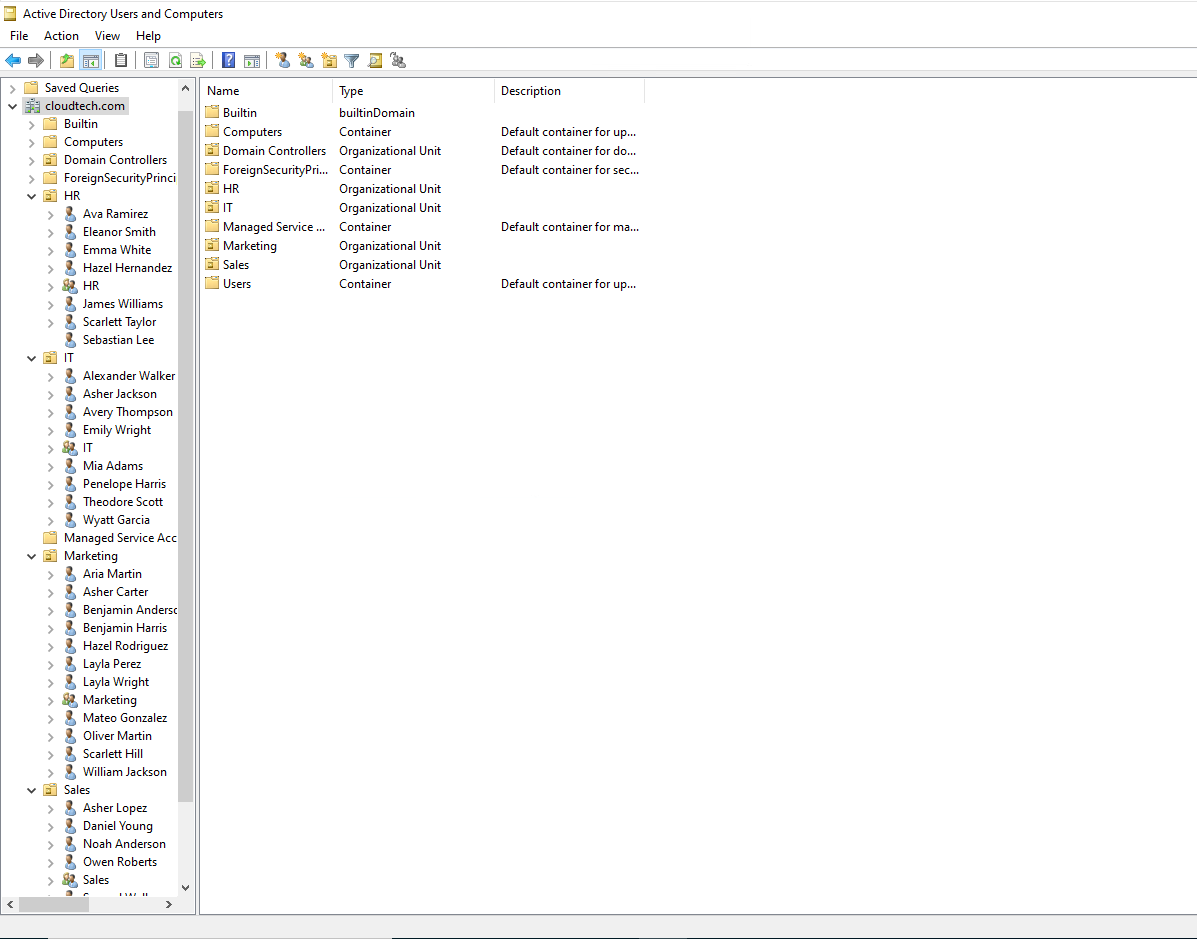Open Help with the question mark icon
The width and height of the screenshot is (1197, 939).
(228, 60)
